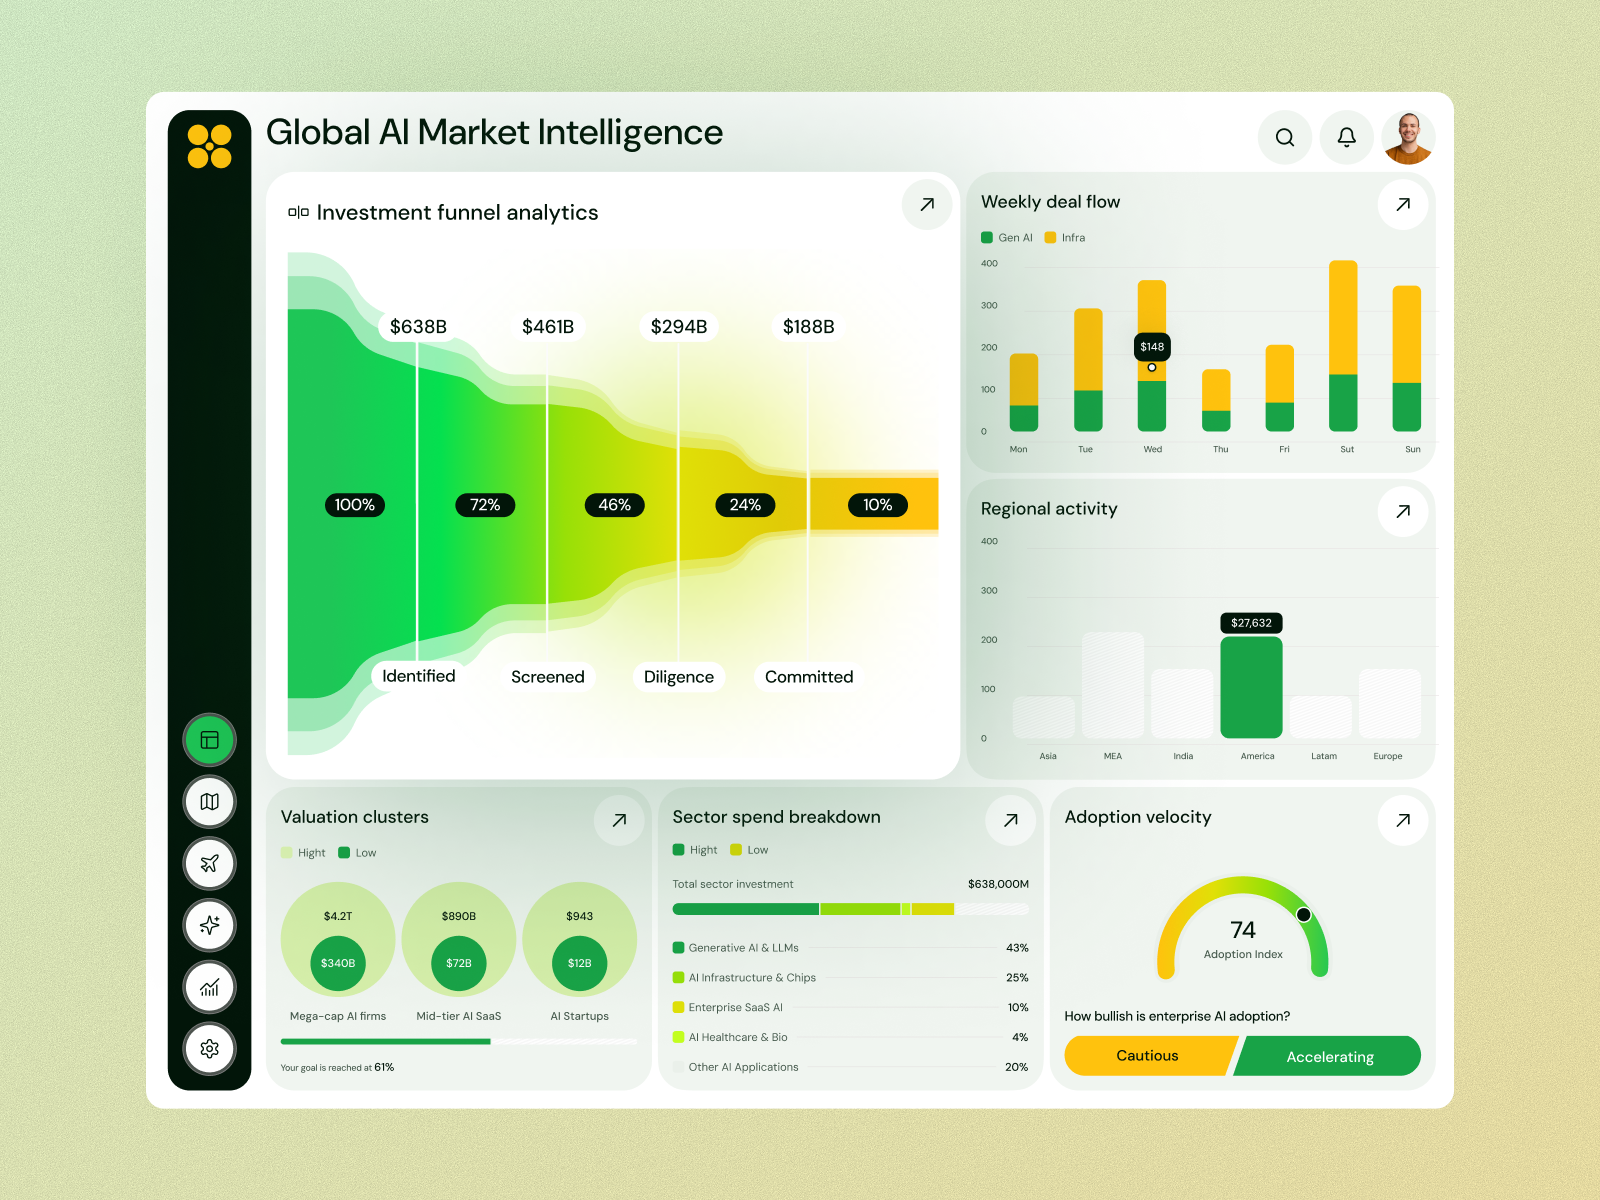The height and width of the screenshot is (1200, 1600).
Task: Select the airplane sidebar icon
Action: (209, 864)
